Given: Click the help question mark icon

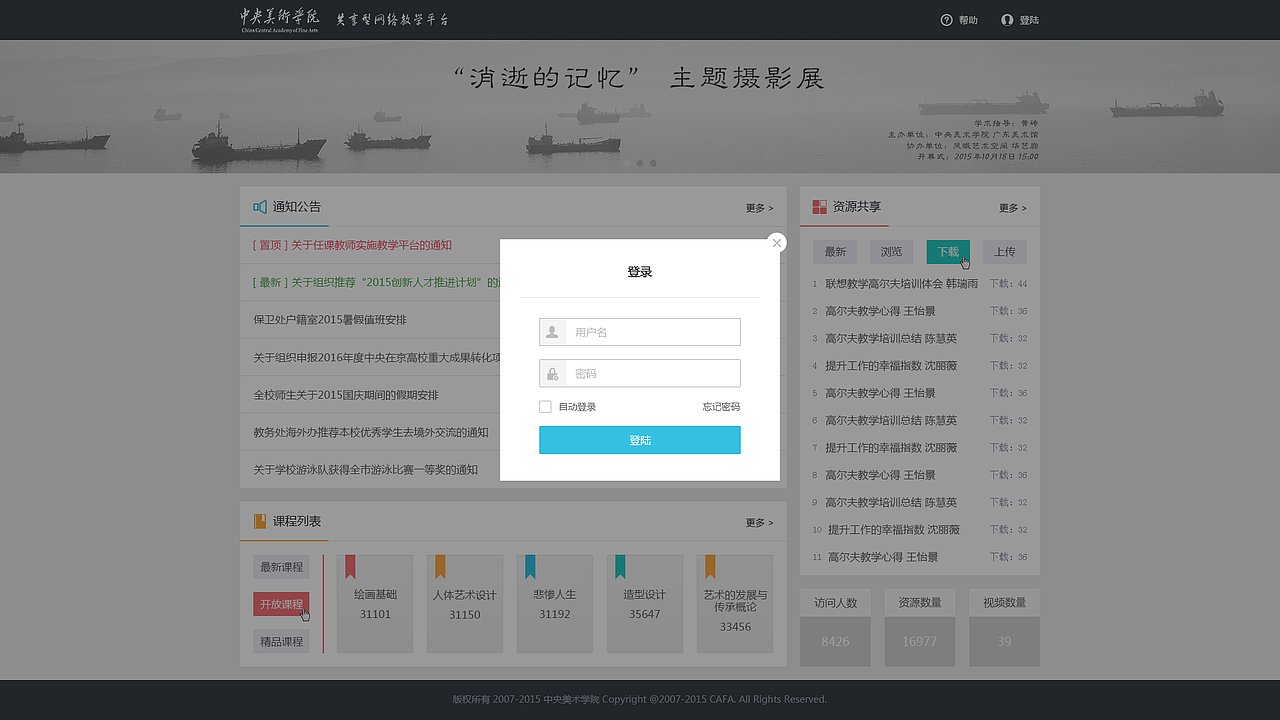Looking at the screenshot, I should [x=946, y=19].
